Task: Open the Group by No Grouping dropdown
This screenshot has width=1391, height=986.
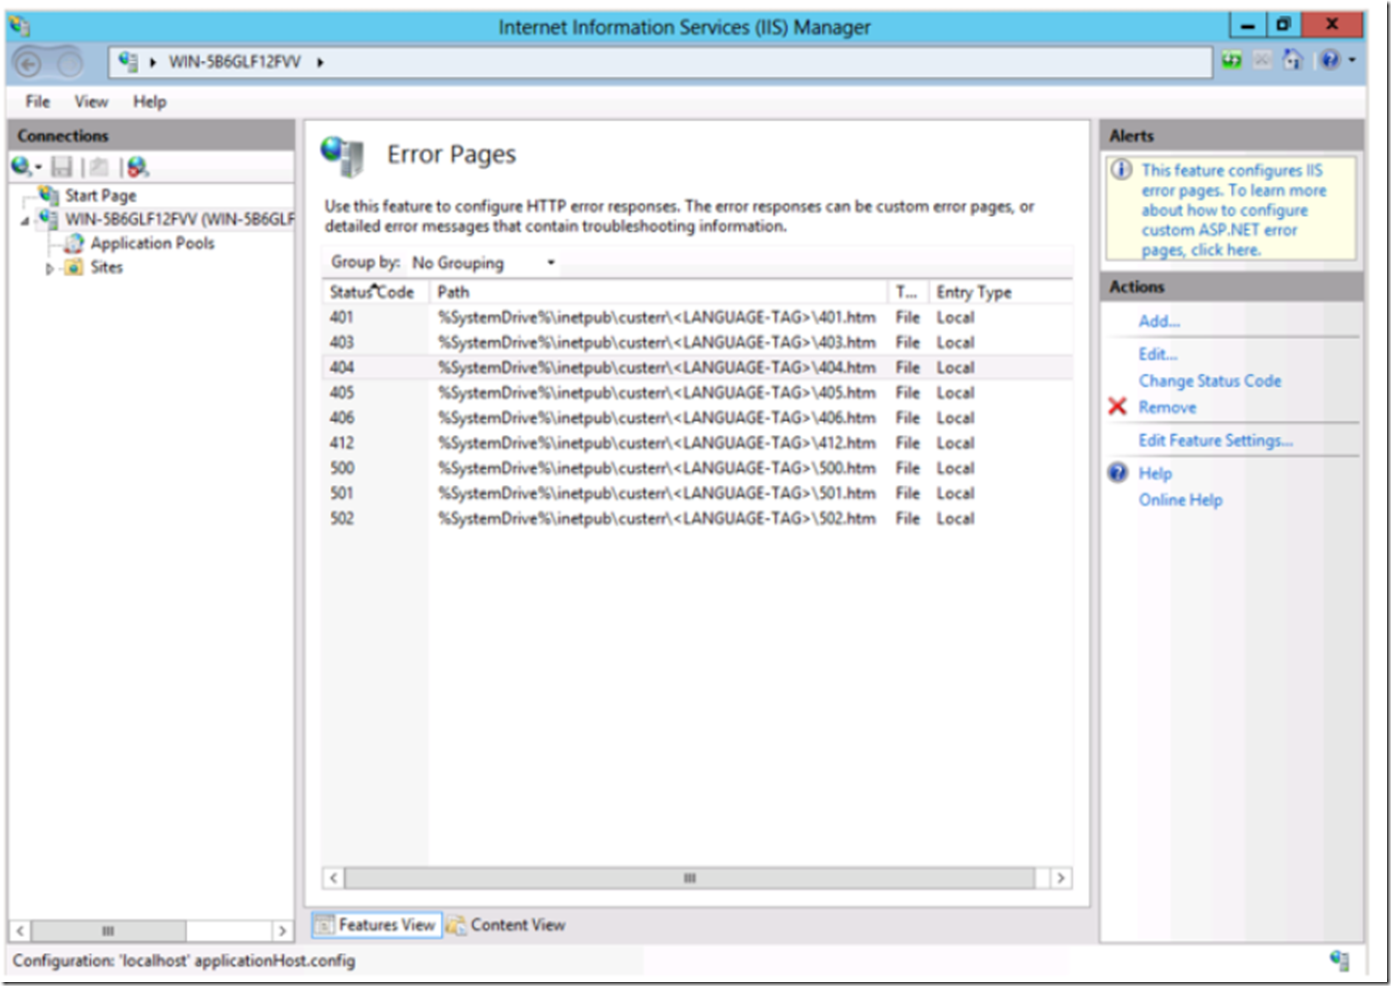Action: (x=484, y=263)
